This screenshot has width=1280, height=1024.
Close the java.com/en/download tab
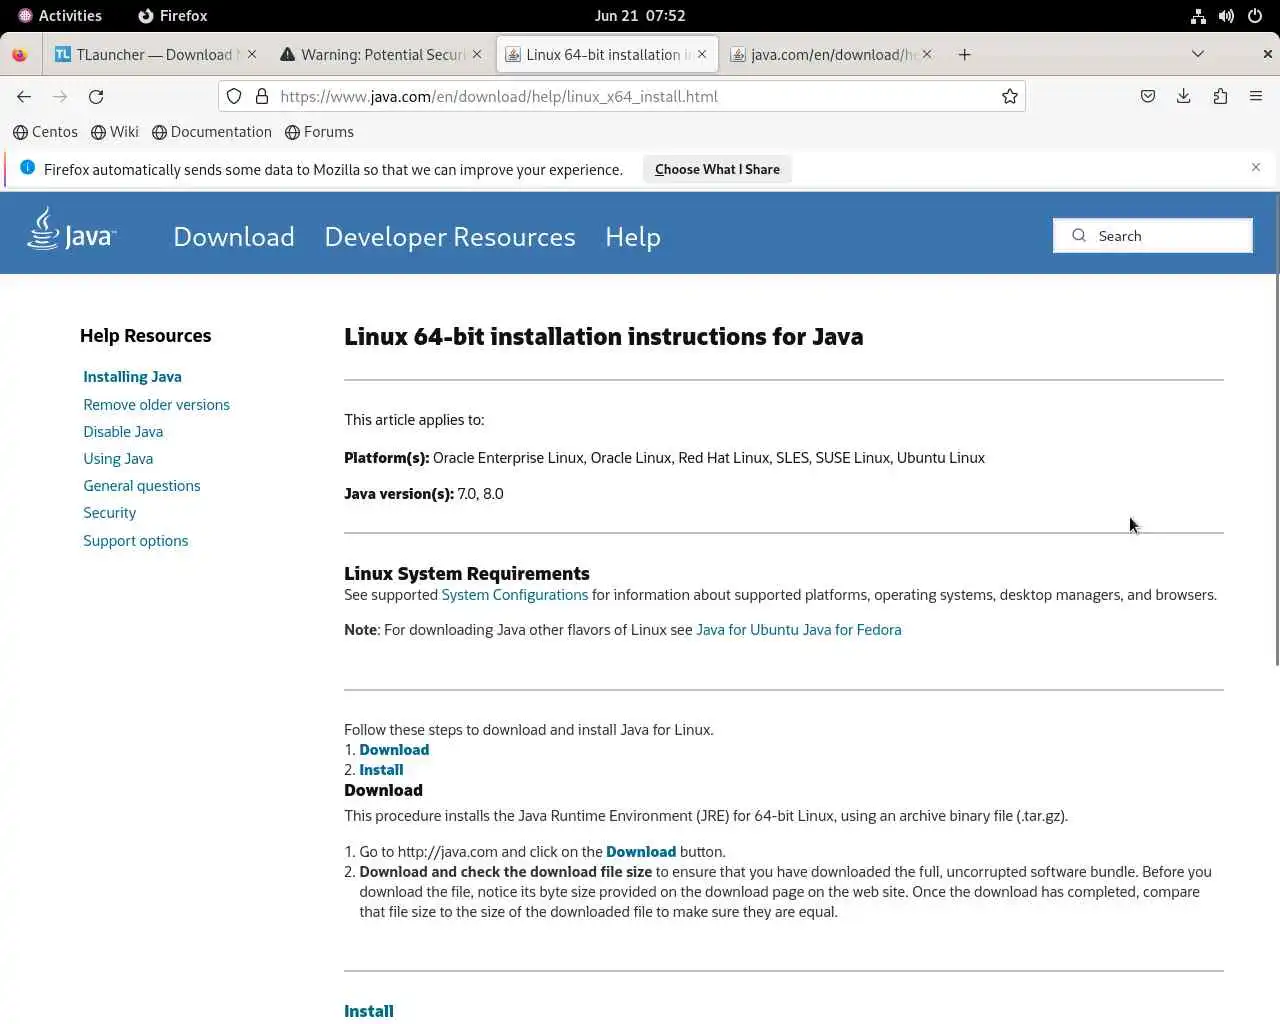point(927,55)
